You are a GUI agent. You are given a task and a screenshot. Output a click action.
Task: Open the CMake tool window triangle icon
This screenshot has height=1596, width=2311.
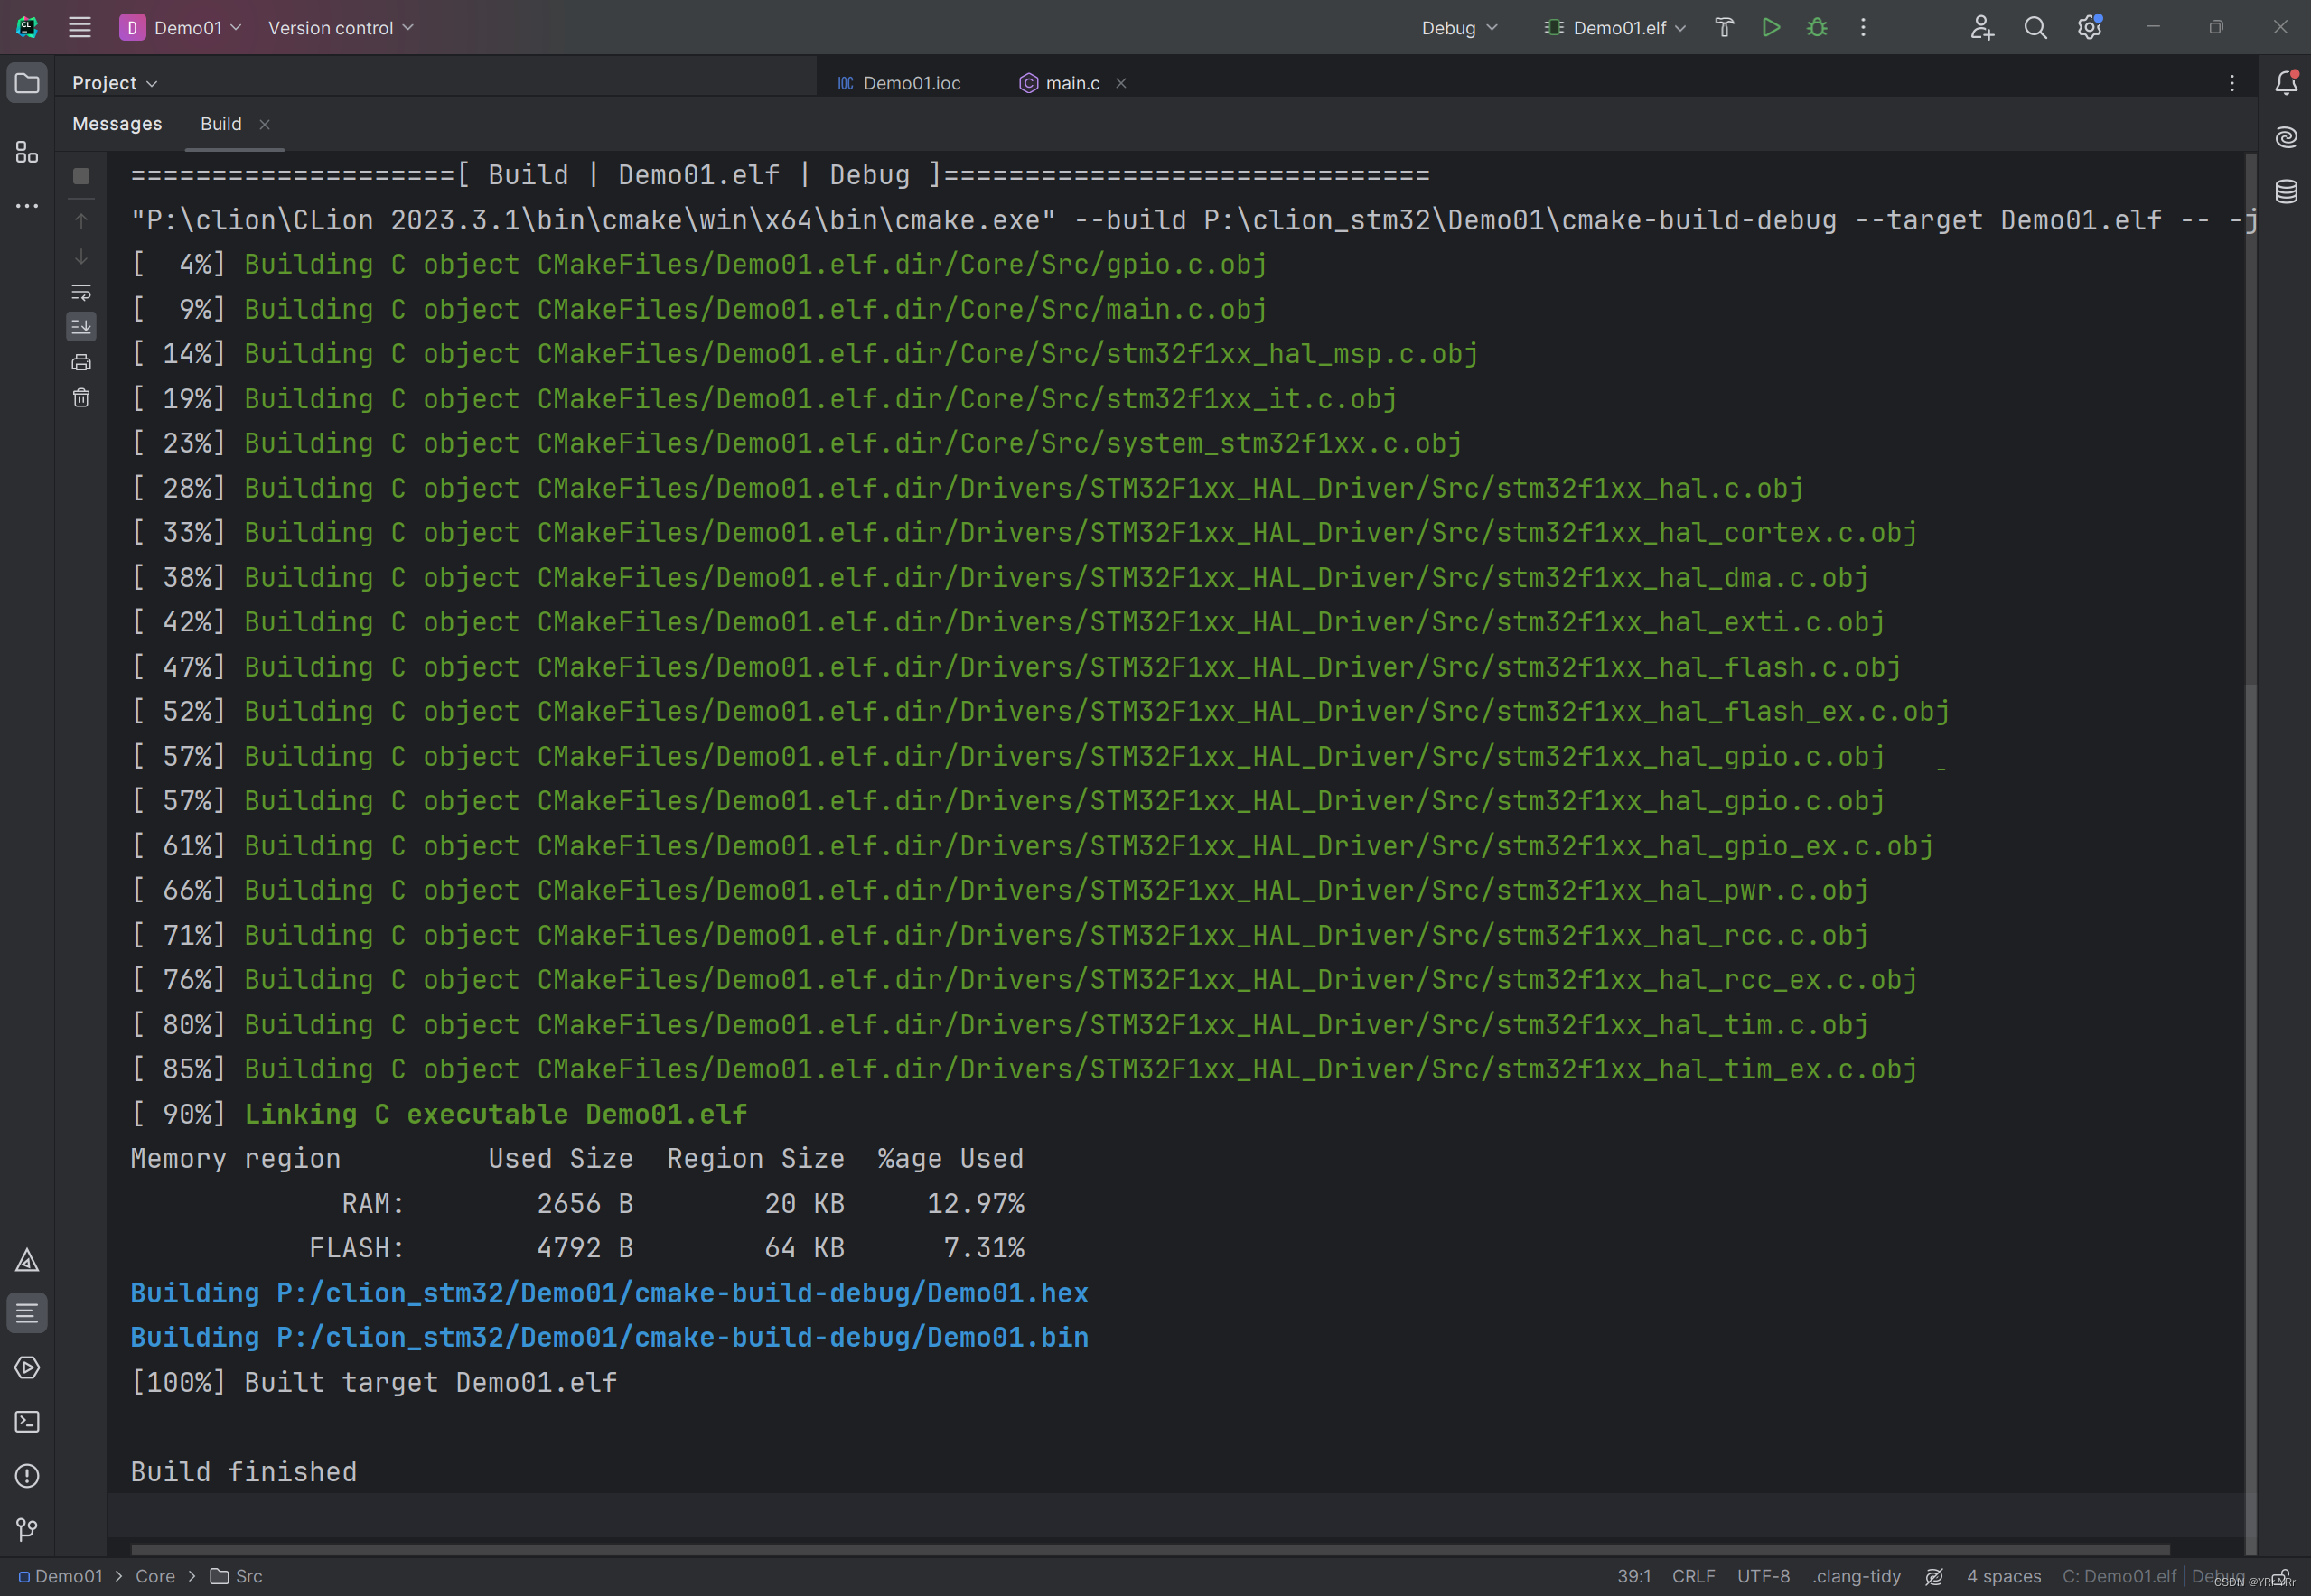[27, 1260]
